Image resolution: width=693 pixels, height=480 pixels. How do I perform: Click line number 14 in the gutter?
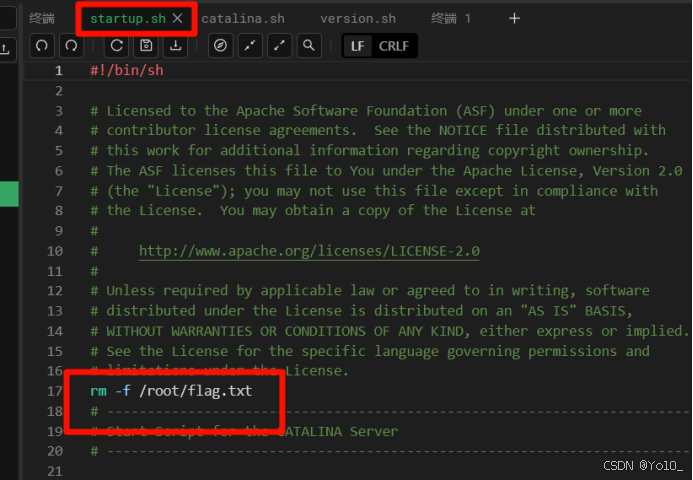[55, 331]
